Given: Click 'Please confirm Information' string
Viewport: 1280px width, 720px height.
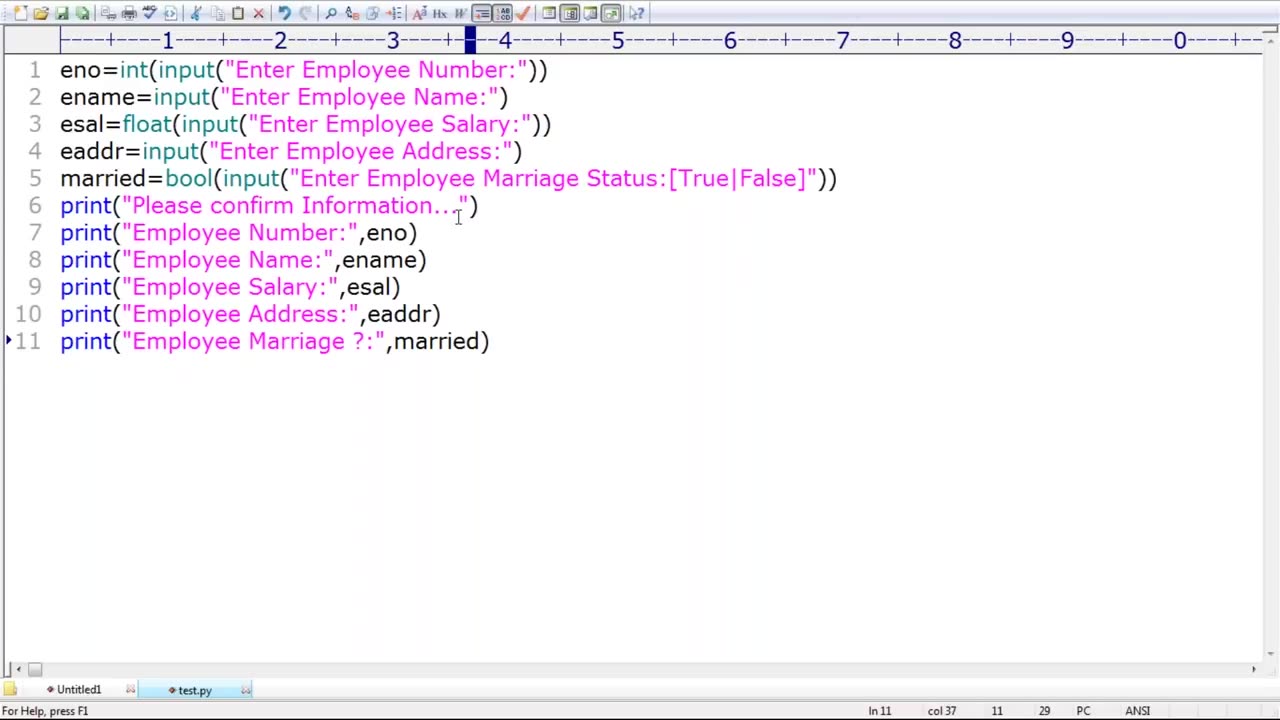Looking at the screenshot, I should tap(295, 205).
